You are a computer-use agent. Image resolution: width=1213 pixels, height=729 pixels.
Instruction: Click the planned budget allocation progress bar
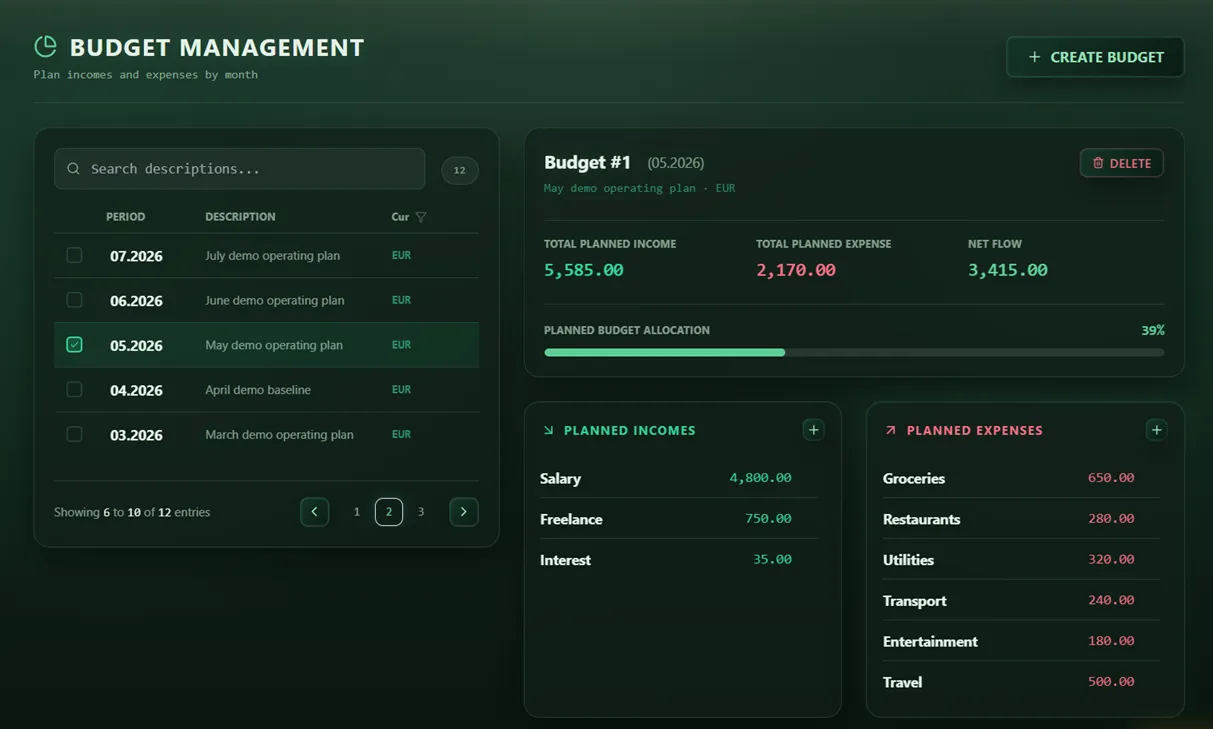pos(854,352)
